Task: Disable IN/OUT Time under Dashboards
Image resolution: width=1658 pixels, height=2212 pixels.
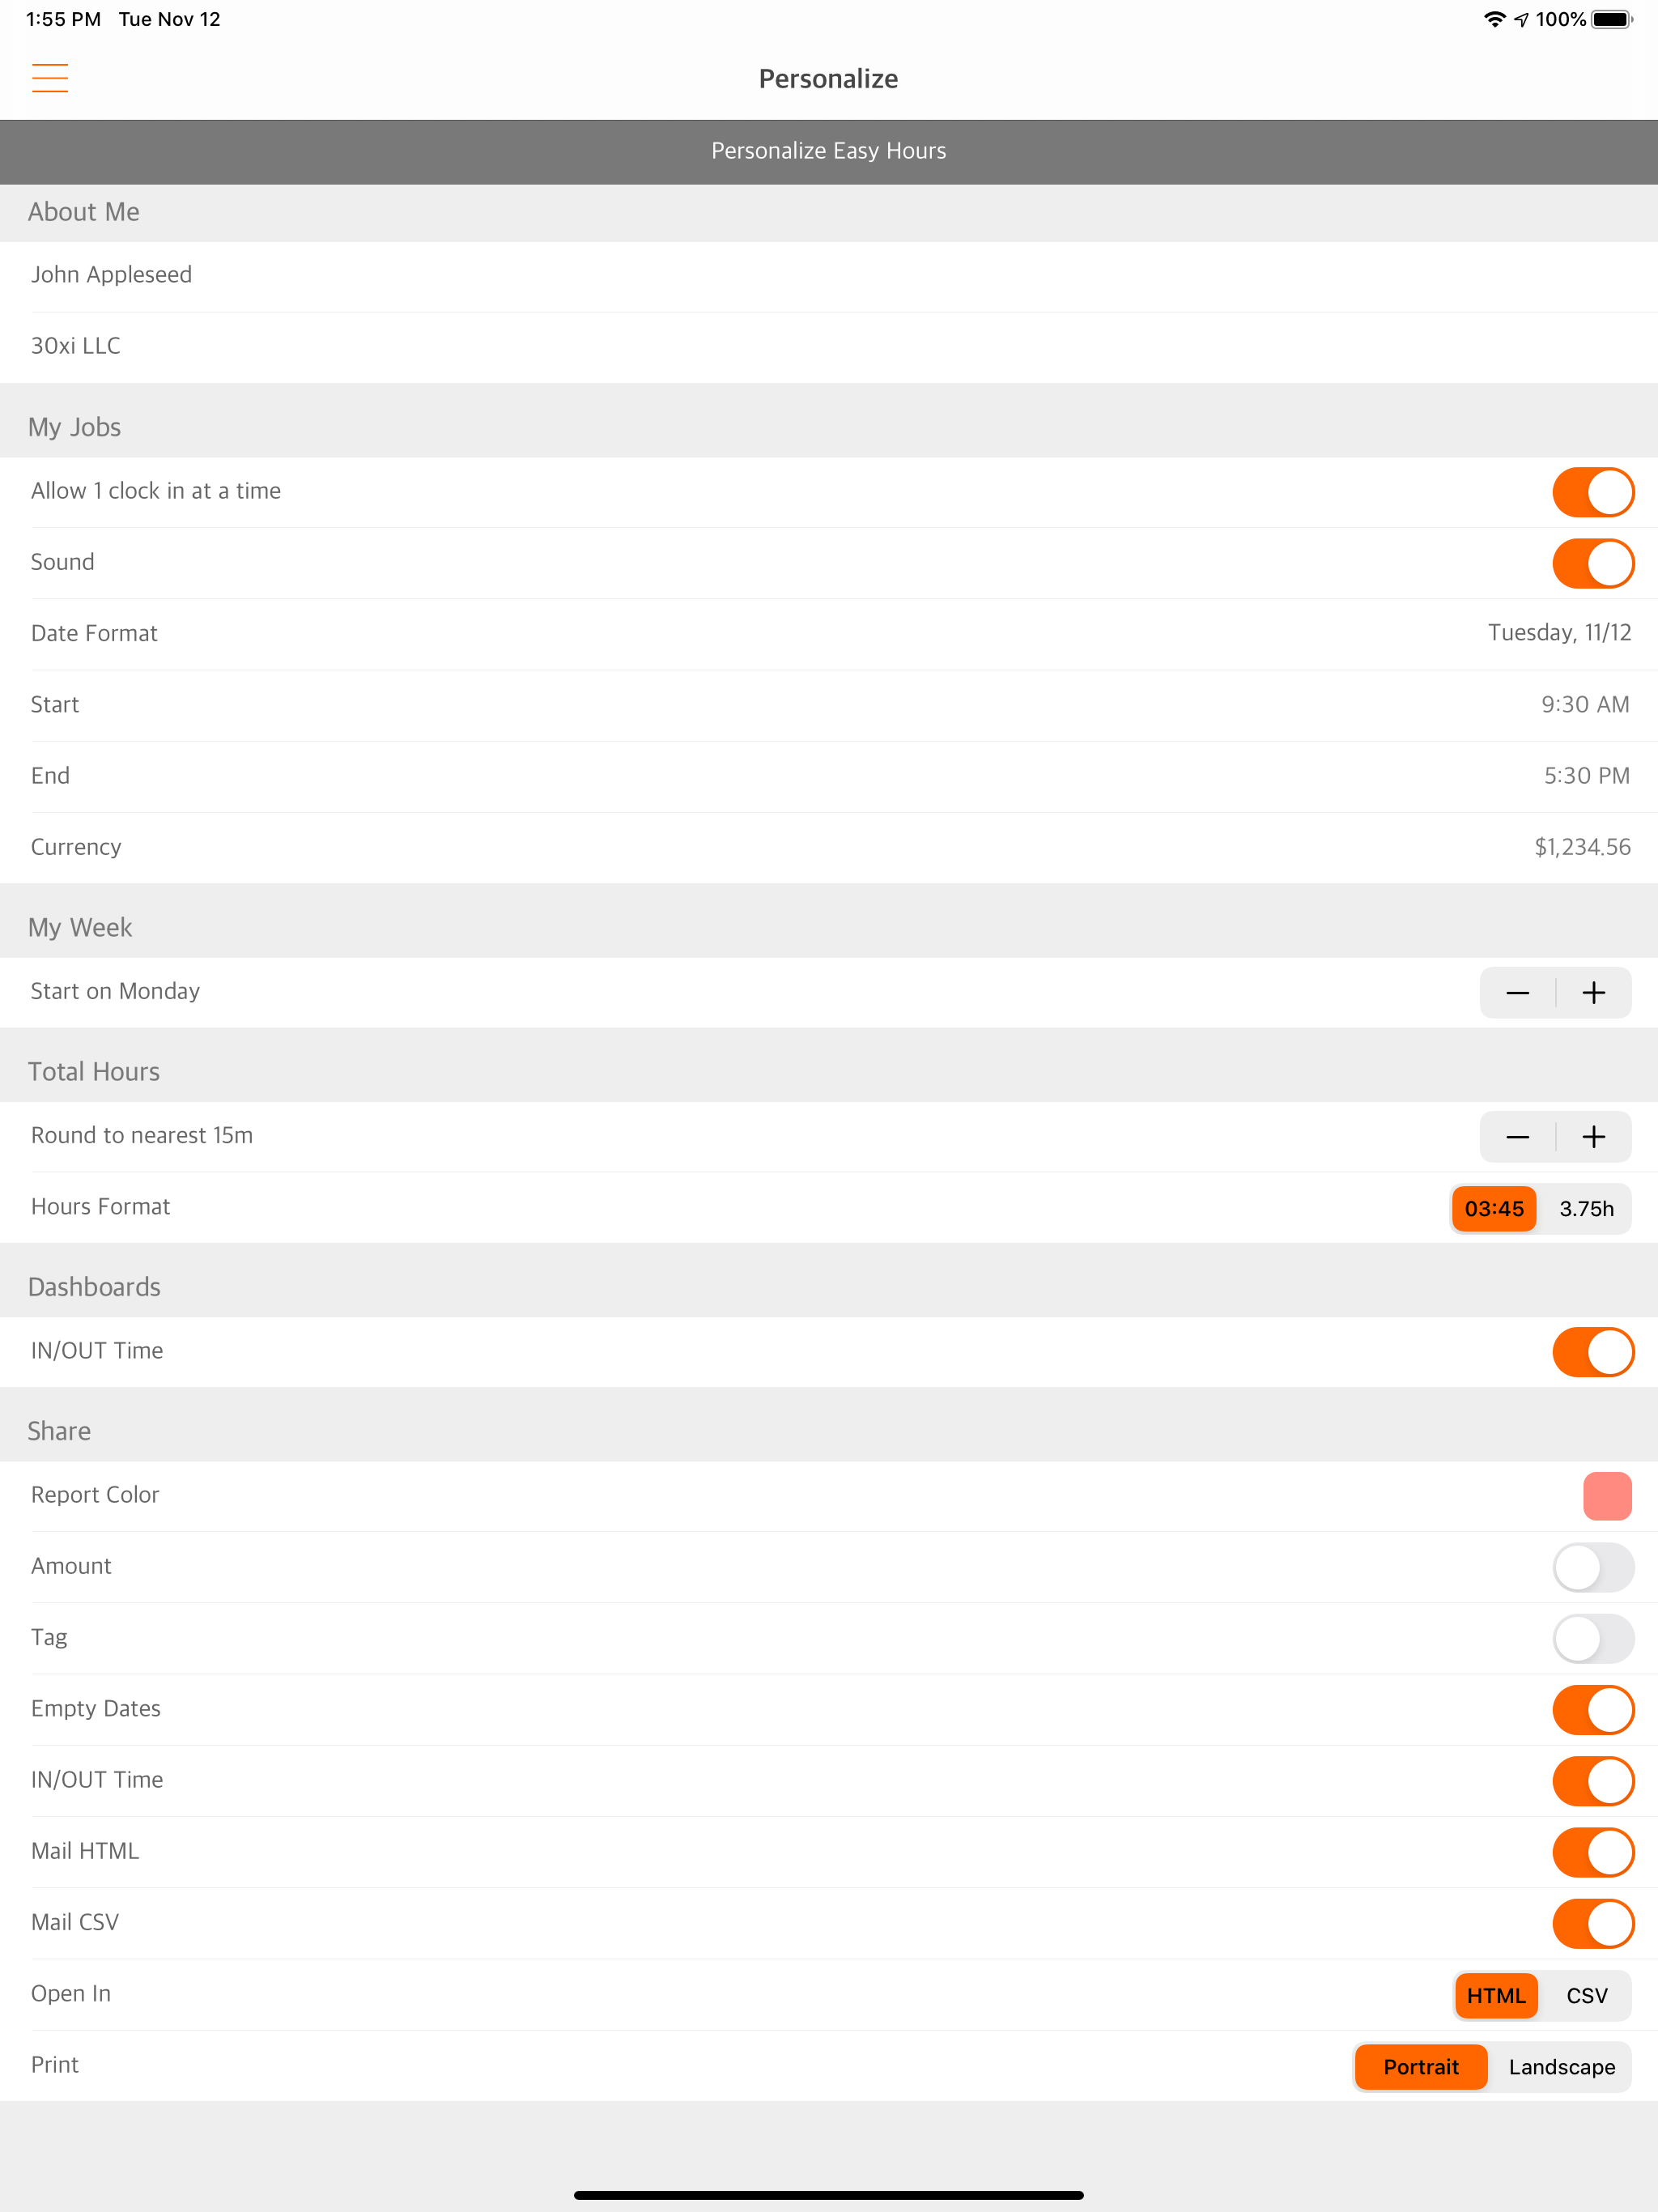Action: tap(1593, 1351)
